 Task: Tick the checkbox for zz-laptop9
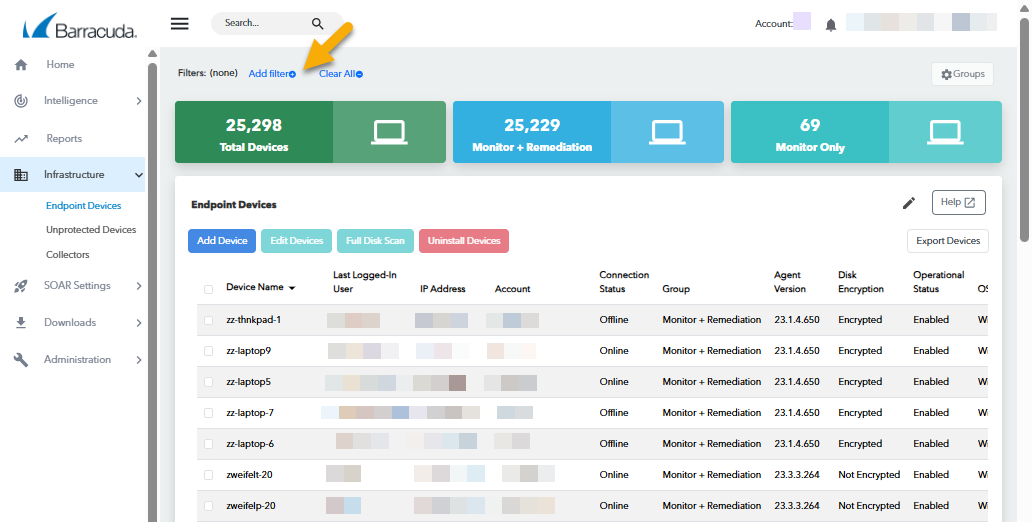click(208, 351)
